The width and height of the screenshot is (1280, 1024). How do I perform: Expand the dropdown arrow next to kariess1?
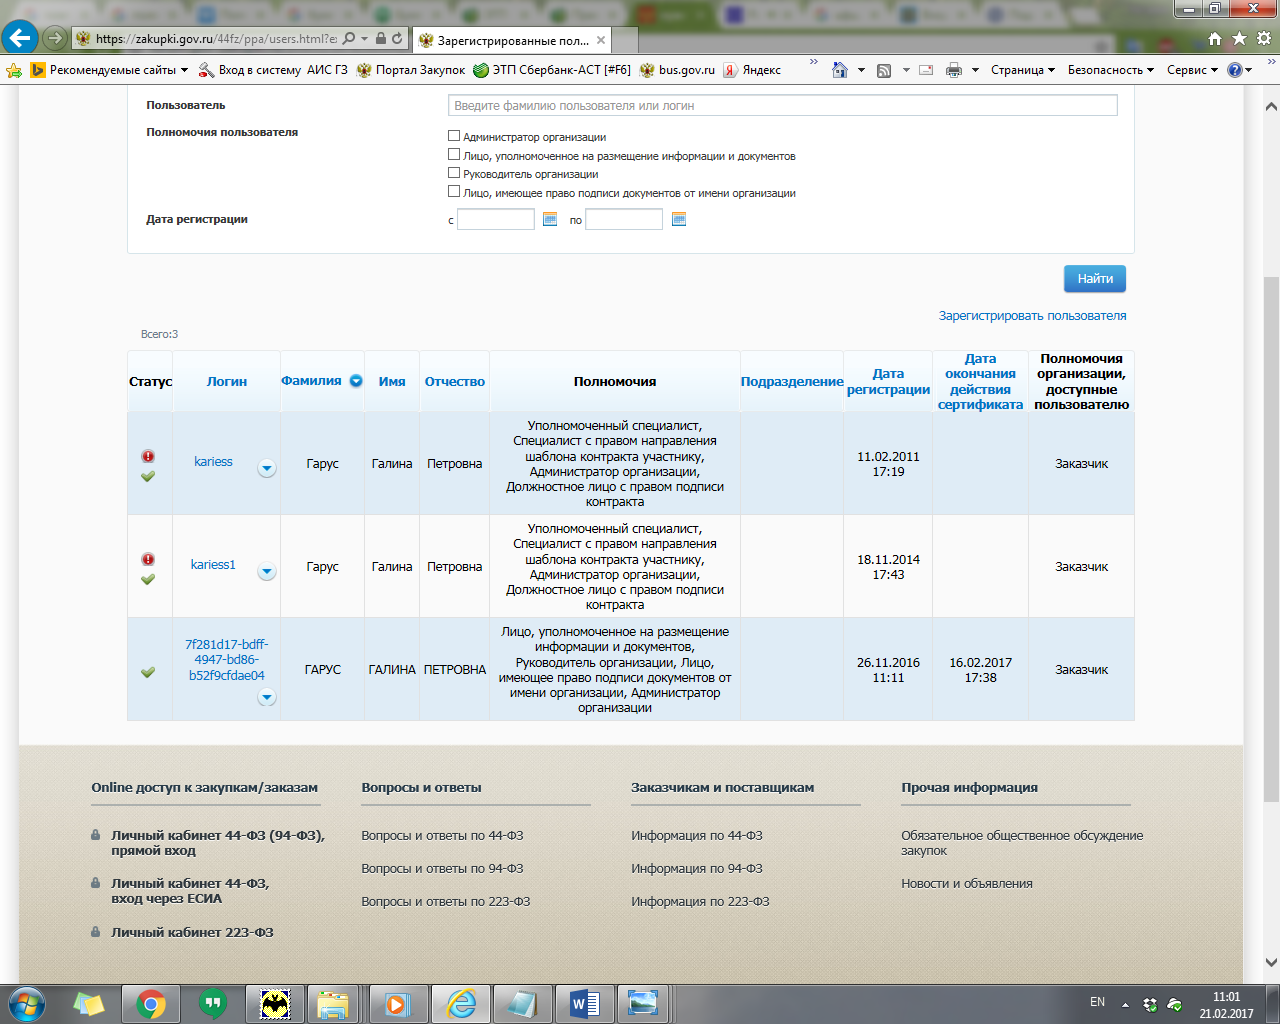(x=267, y=572)
